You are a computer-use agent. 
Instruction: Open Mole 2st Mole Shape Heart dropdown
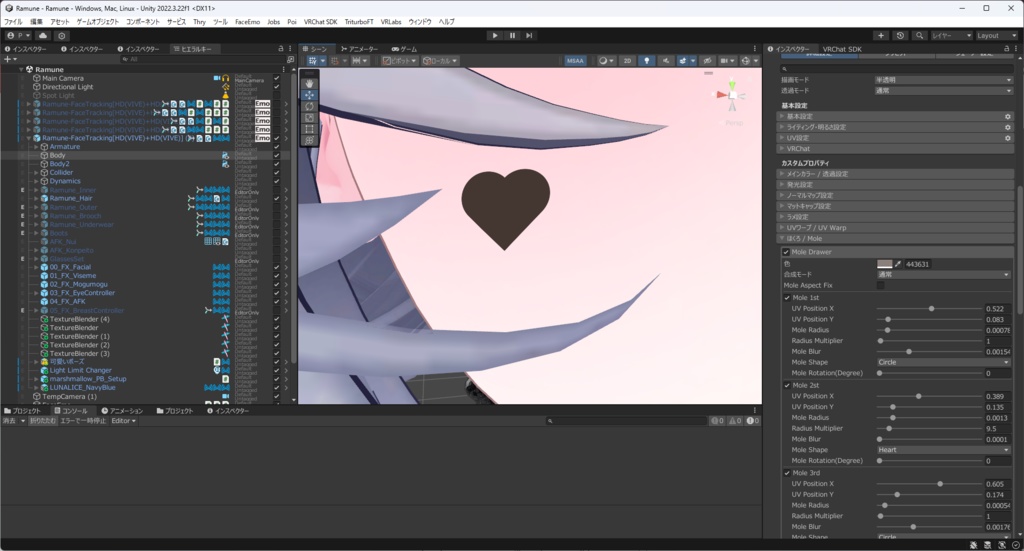click(x=944, y=450)
